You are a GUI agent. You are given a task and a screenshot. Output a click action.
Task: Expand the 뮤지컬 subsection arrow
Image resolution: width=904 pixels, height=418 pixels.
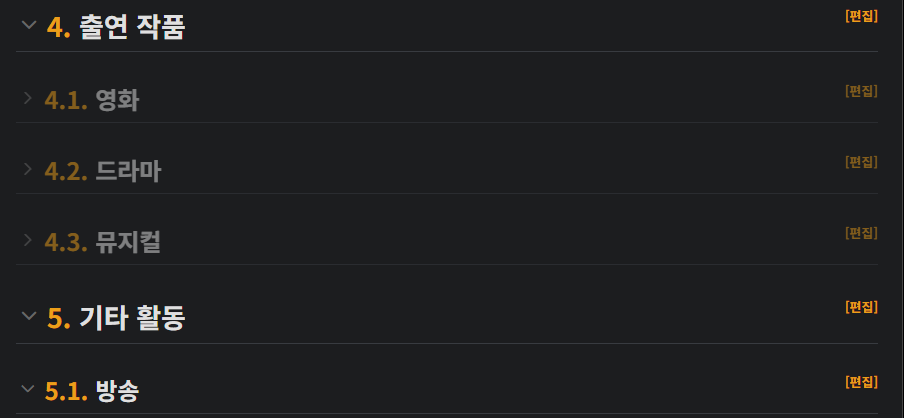(x=28, y=240)
